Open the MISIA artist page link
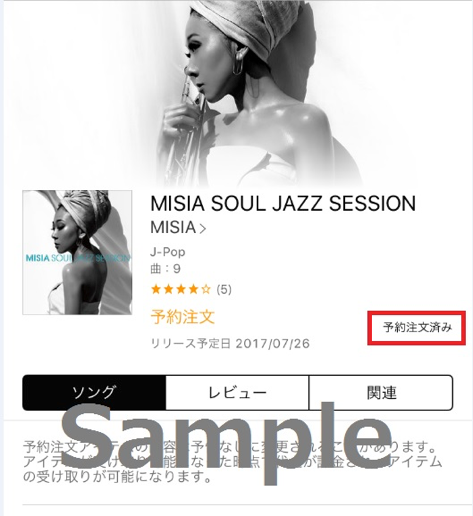The width and height of the screenshot is (473, 516). click(x=178, y=228)
